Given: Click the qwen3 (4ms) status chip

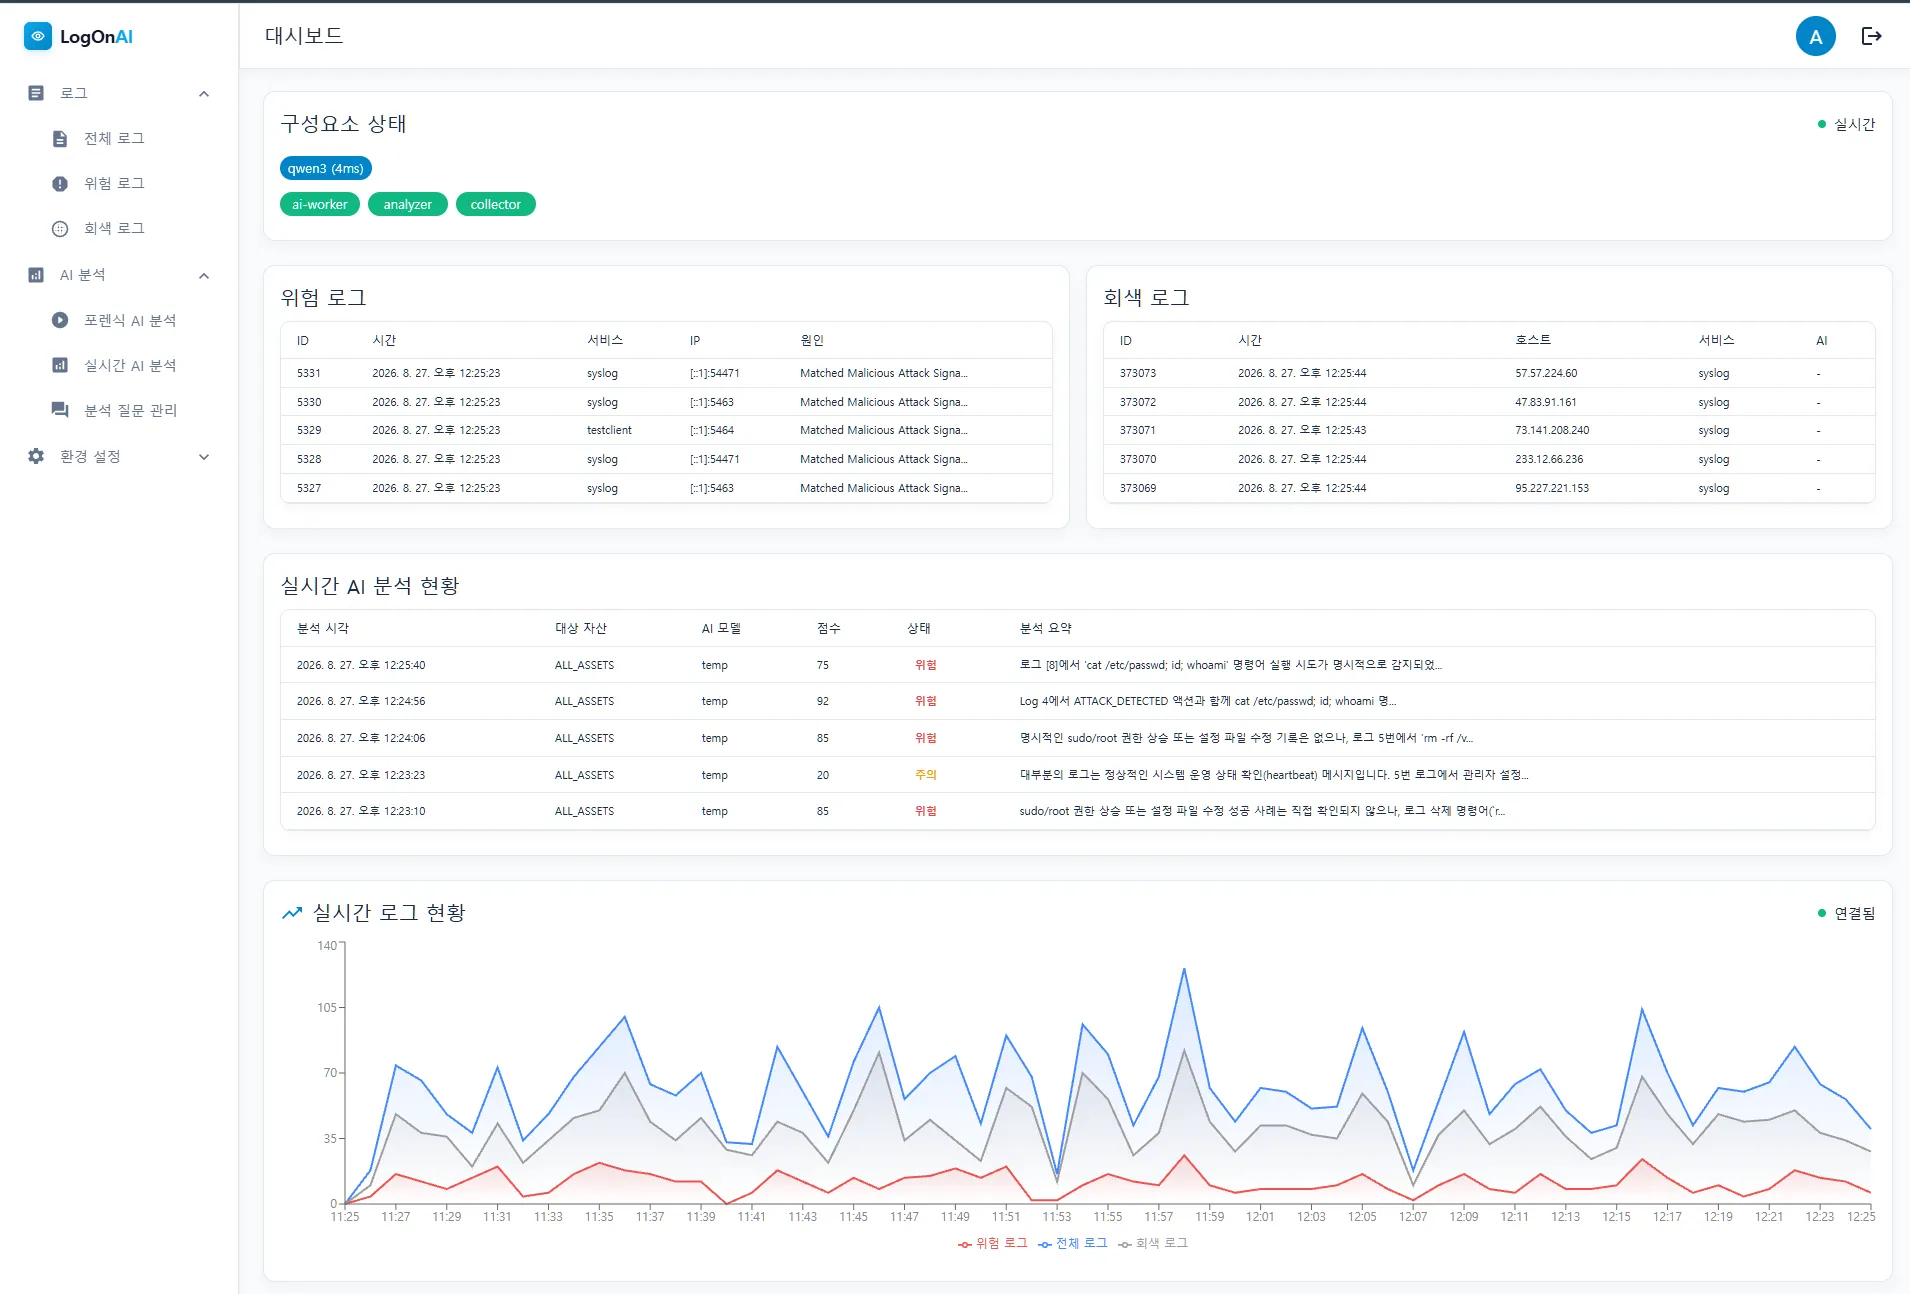Looking at the screenshot, I should coord(326,168).
